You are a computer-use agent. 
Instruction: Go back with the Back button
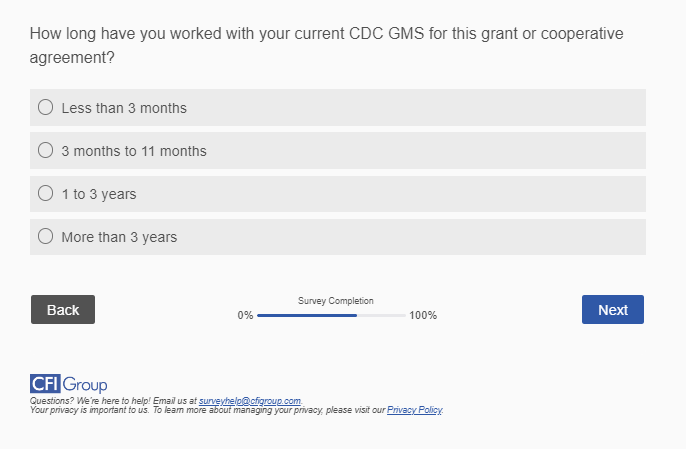63,310
